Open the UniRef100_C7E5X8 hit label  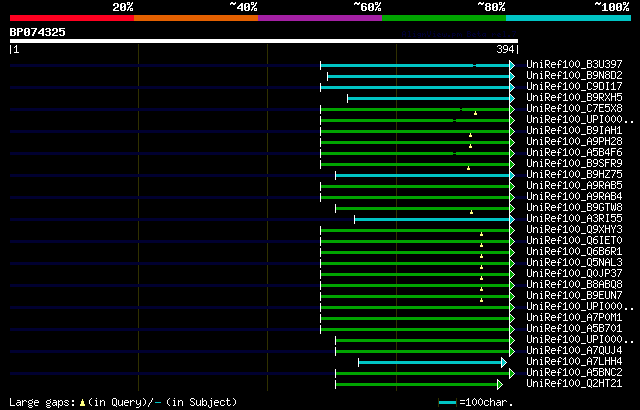point(574,109)
